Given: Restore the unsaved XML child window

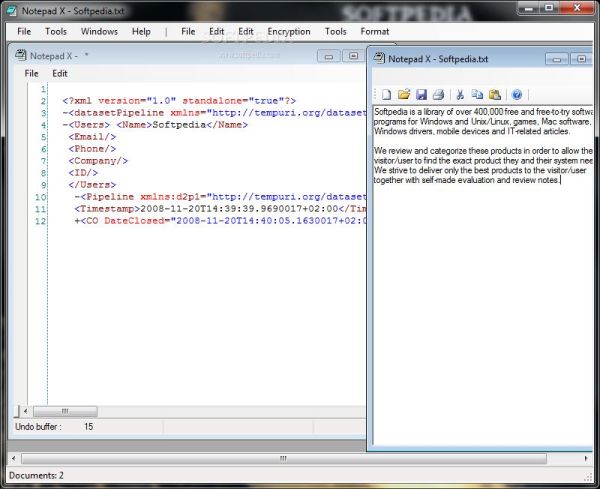Looking at the screenshot, I should tap(353, 56).
